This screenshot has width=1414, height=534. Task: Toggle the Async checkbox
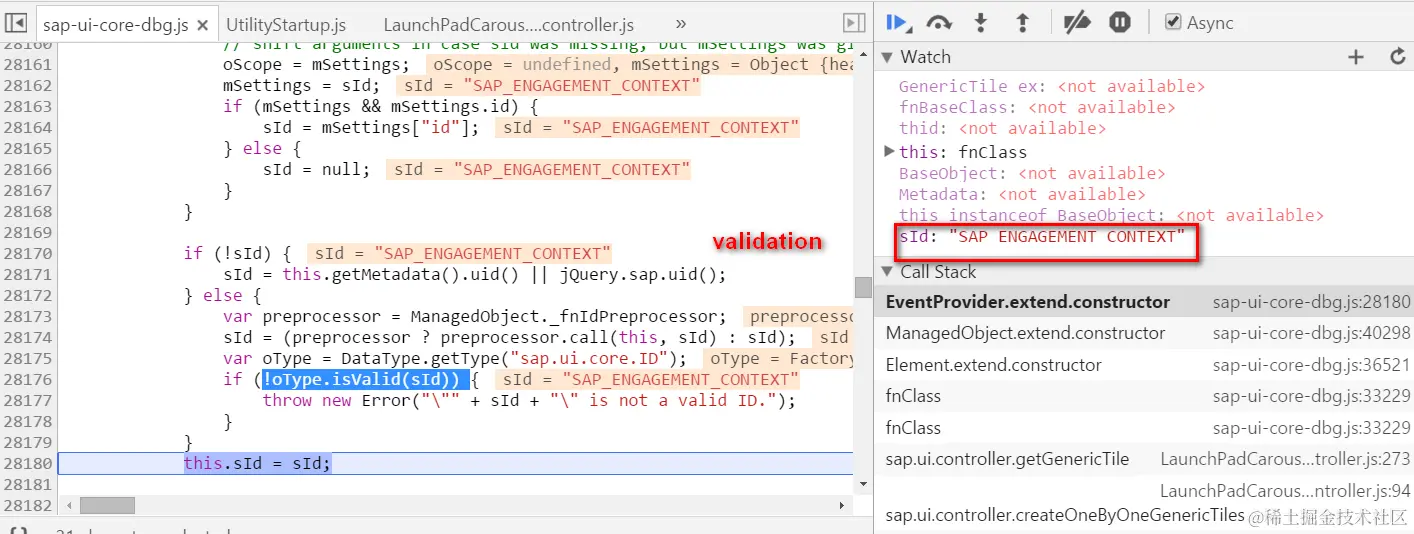tap(1174, 22)
